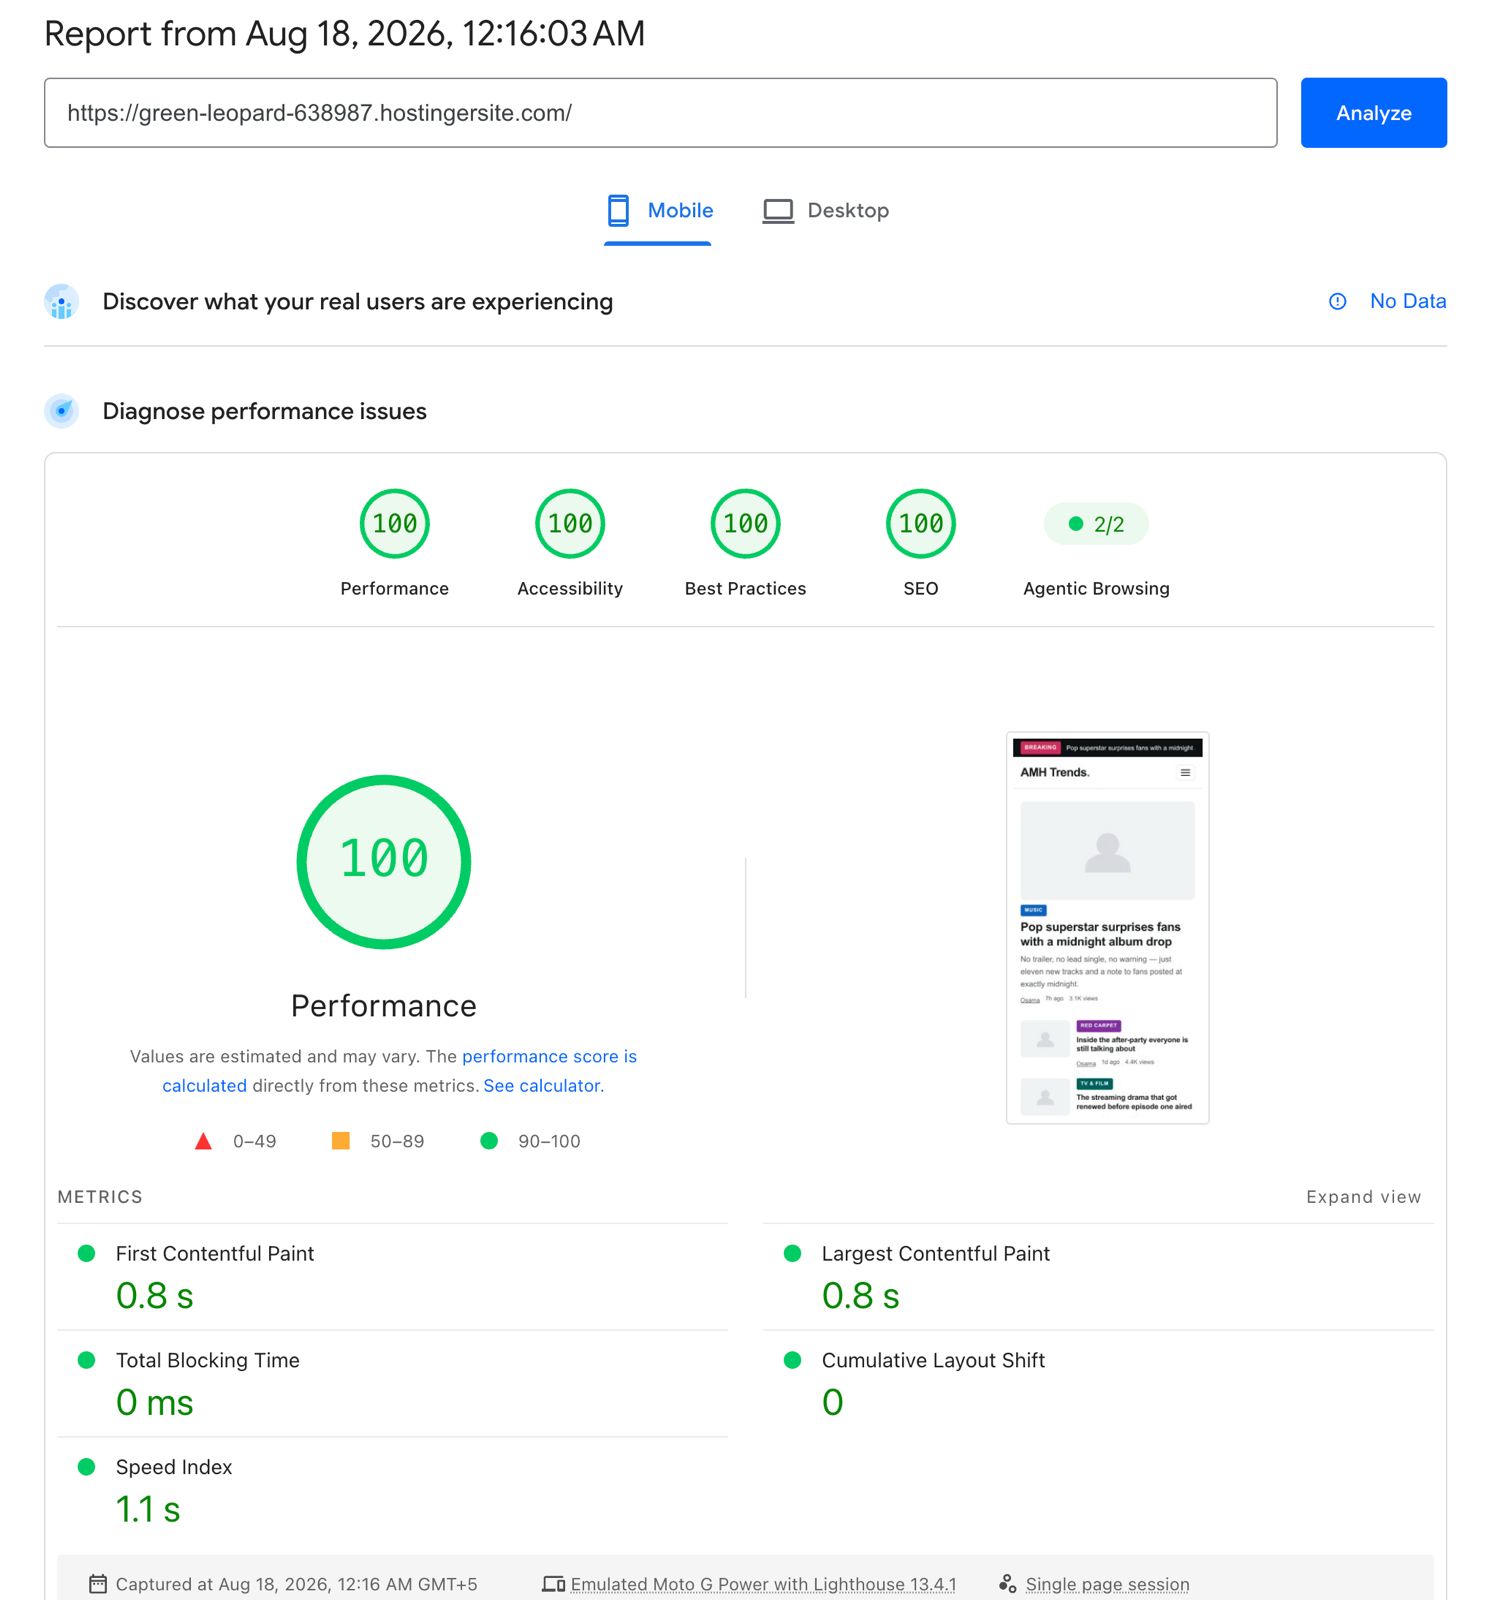Click the Total Blocking Time metric label
This screenshot has height=1600, width=1506.
tap(208, 1361)
